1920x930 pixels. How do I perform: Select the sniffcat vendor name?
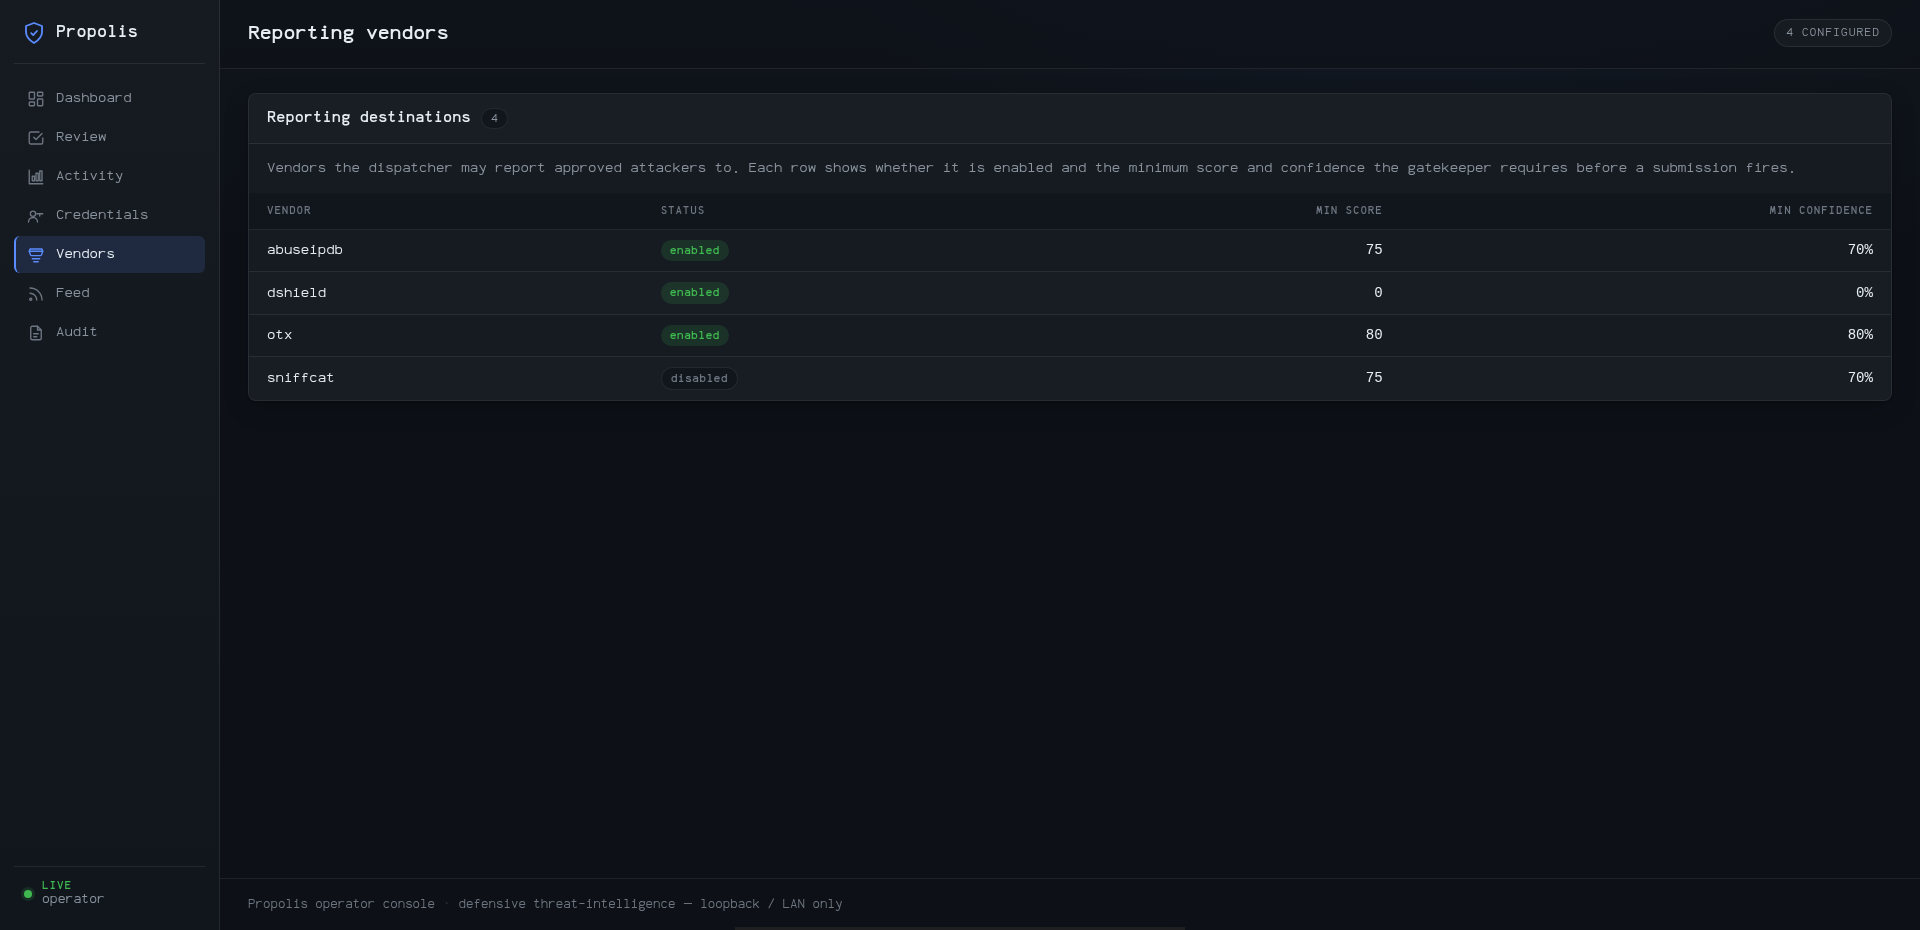click(x=301, y=378)
